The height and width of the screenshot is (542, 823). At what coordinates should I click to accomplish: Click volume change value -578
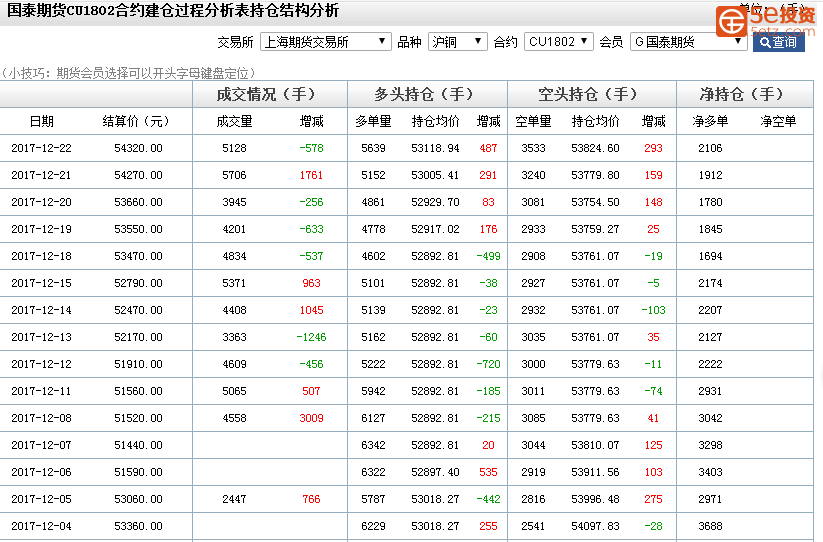pos(311,148)
